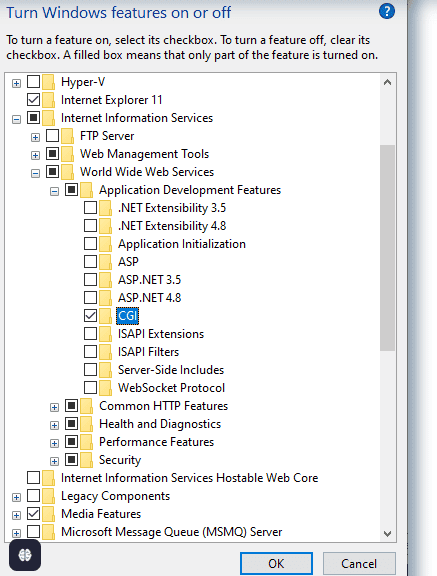Click the scrollbar down arrow
The height and width of the screenshot is (576, 437).
coord(387,533)
